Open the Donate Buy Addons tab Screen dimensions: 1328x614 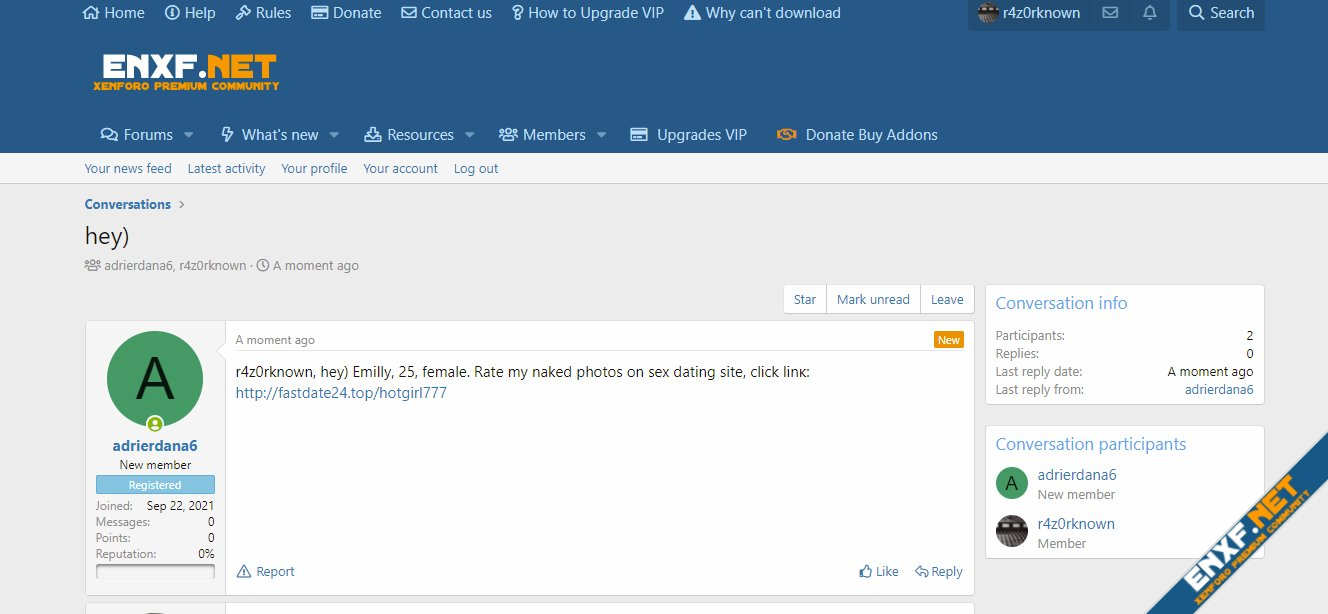(857, 135)
